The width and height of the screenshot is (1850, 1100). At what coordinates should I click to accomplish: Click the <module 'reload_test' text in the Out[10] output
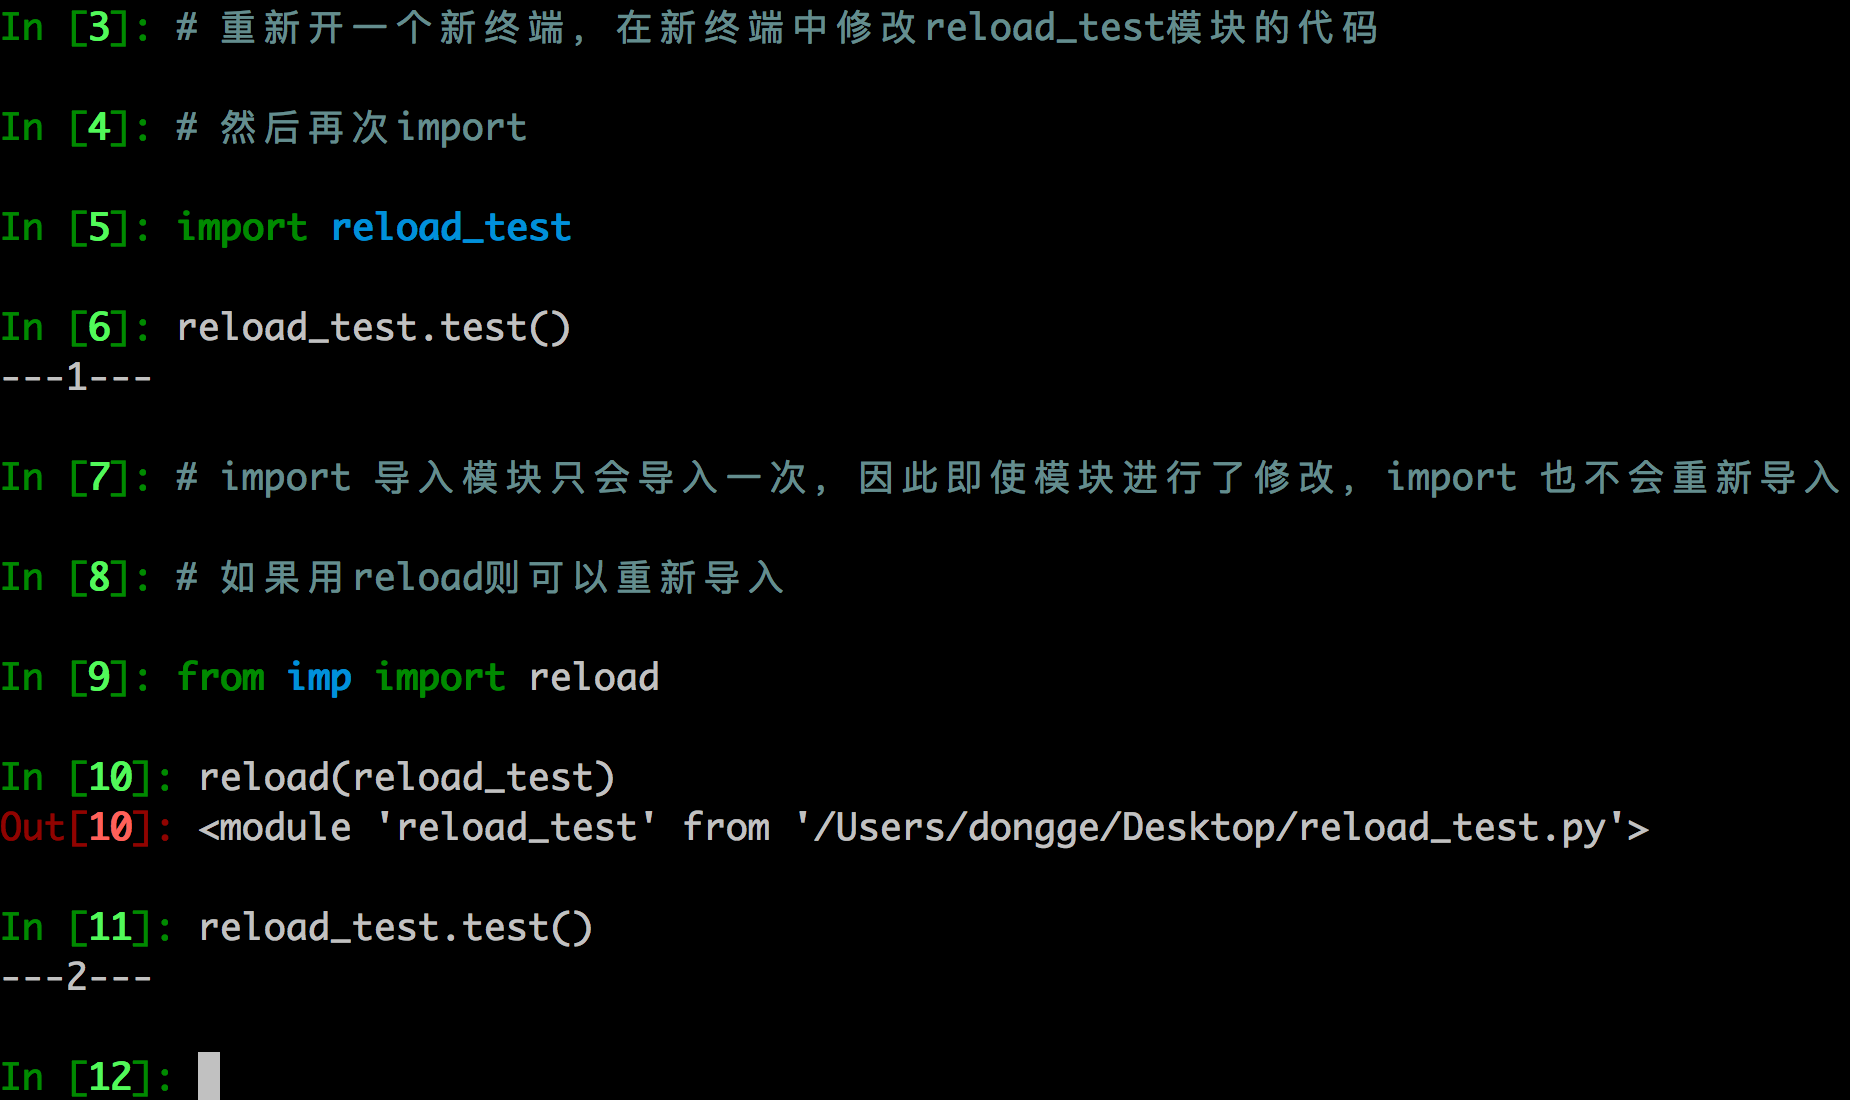(x=427, y=828)
